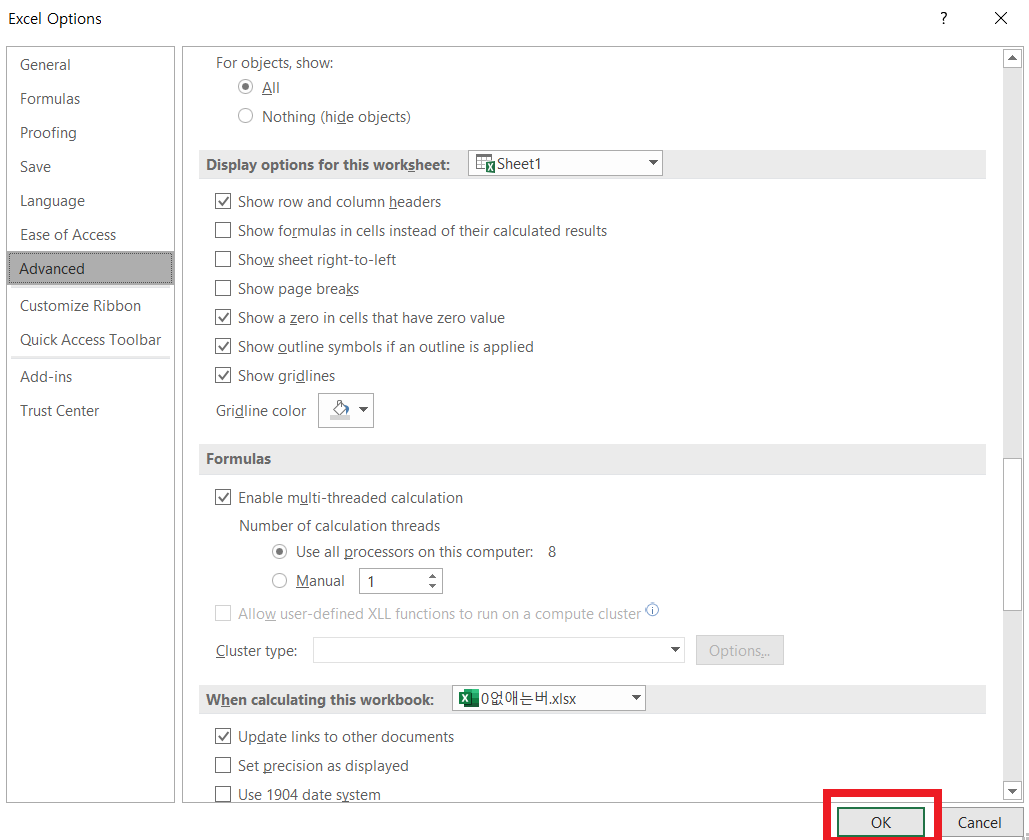Uncheck Show gridlines

tap(223, 375)
